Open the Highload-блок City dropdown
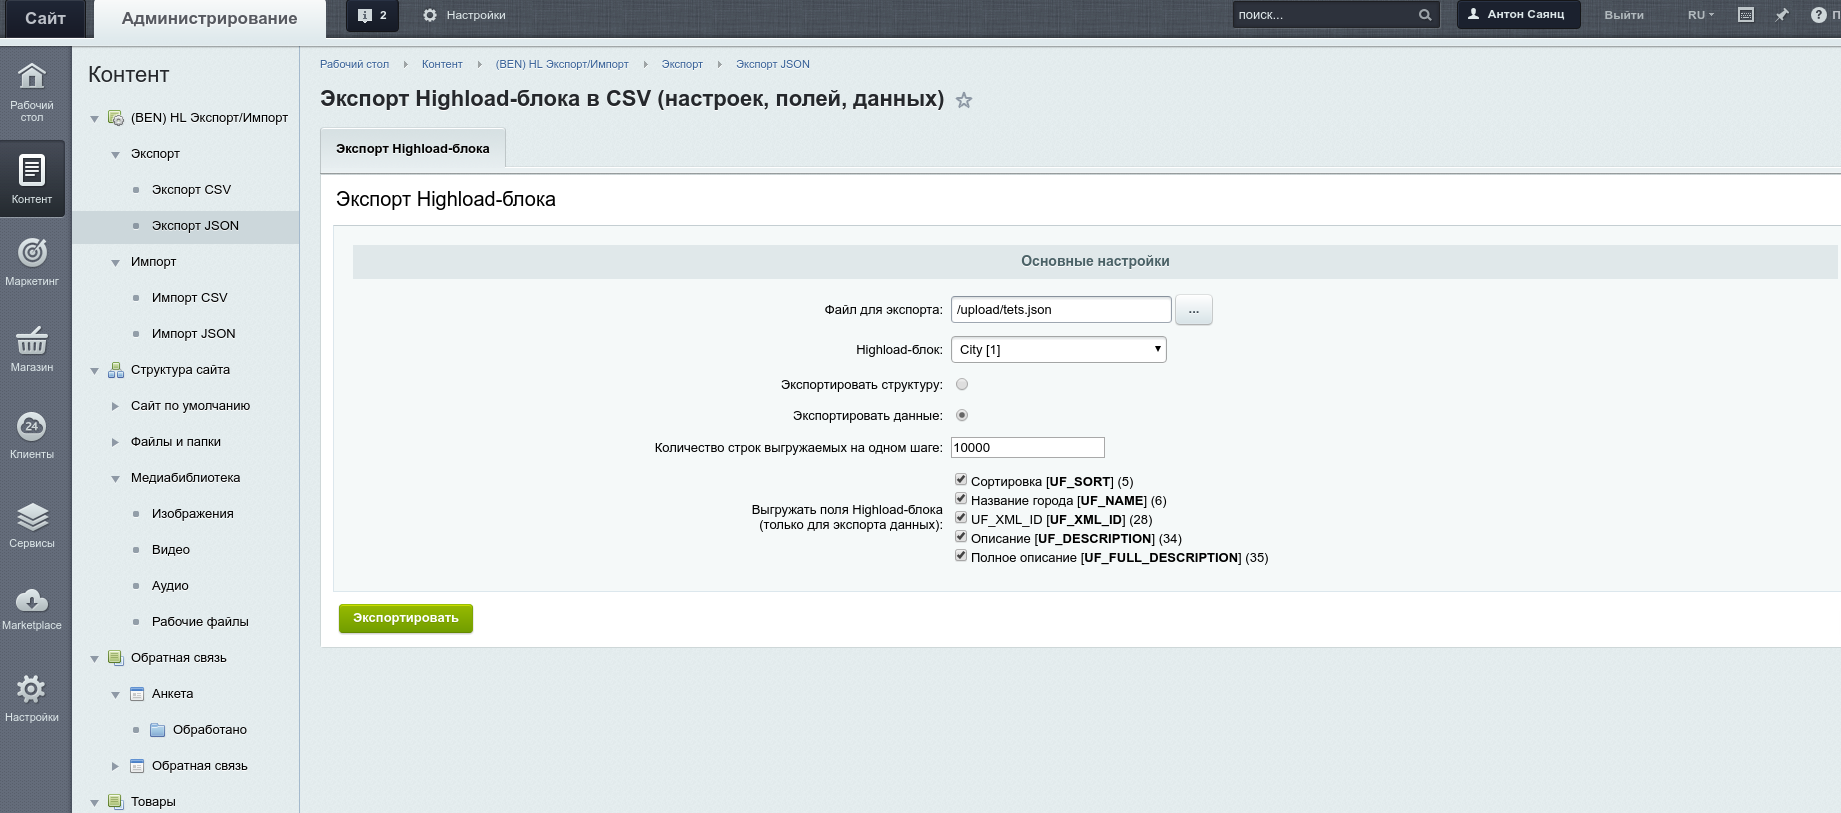This screenshot has height=813, width=1841. [x=1059, y=349]
